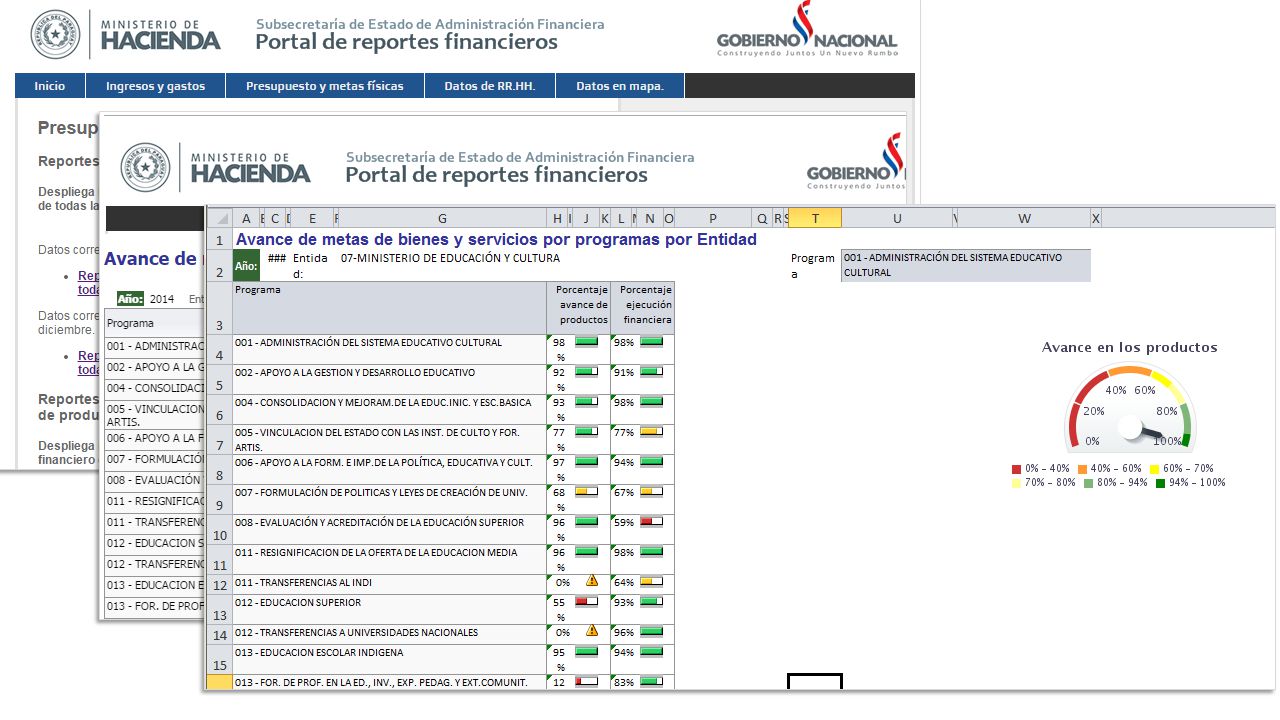Click the Avance en los productos chart title

(1130, 347)
